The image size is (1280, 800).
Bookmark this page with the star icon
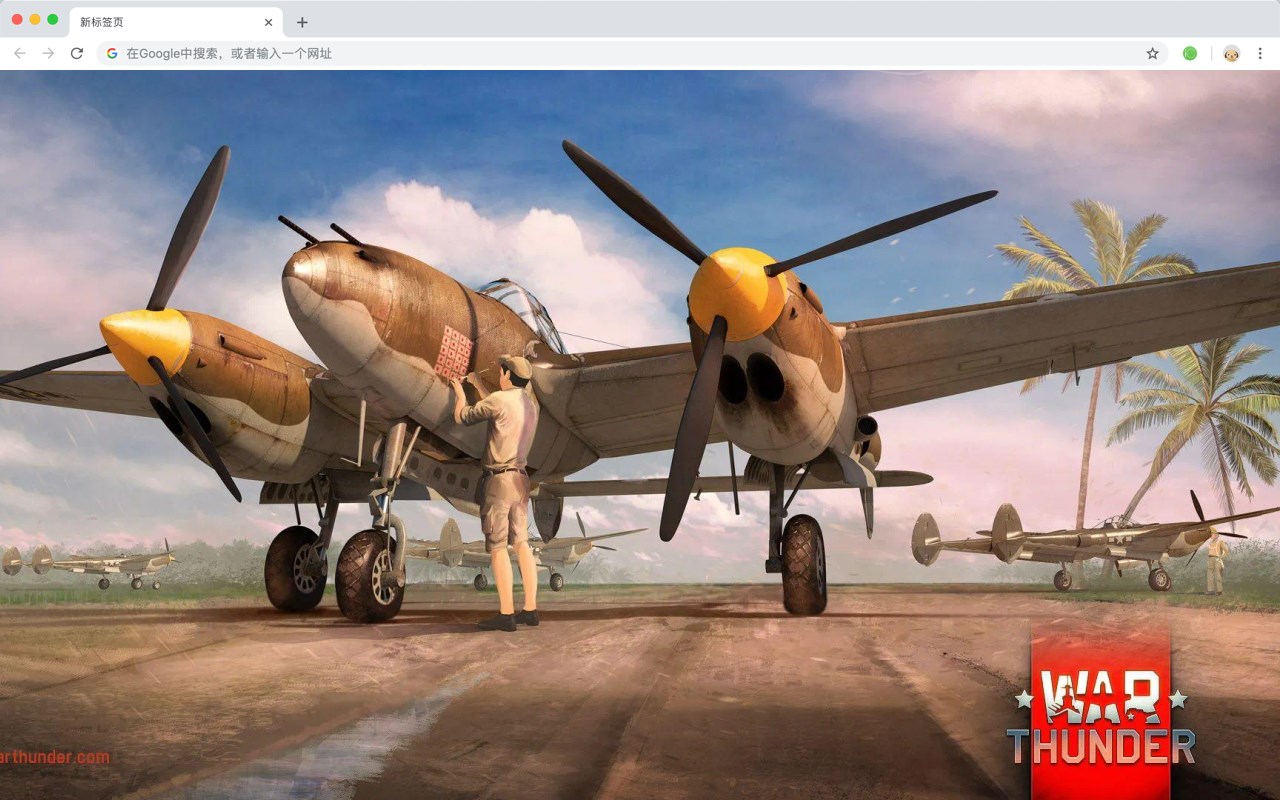click(1152, 53)
